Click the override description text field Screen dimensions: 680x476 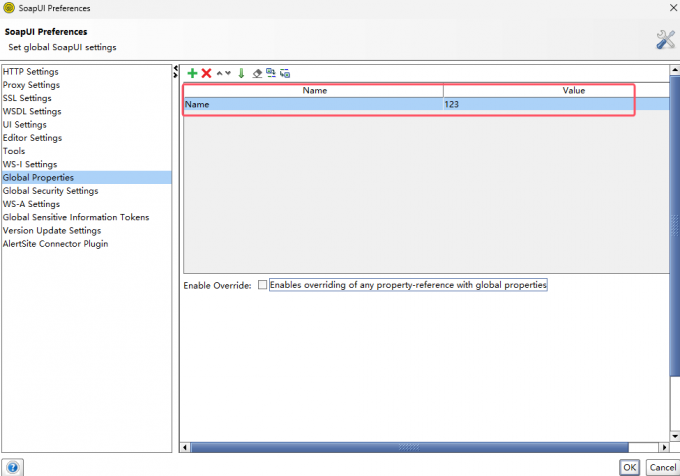click(408, 285)
